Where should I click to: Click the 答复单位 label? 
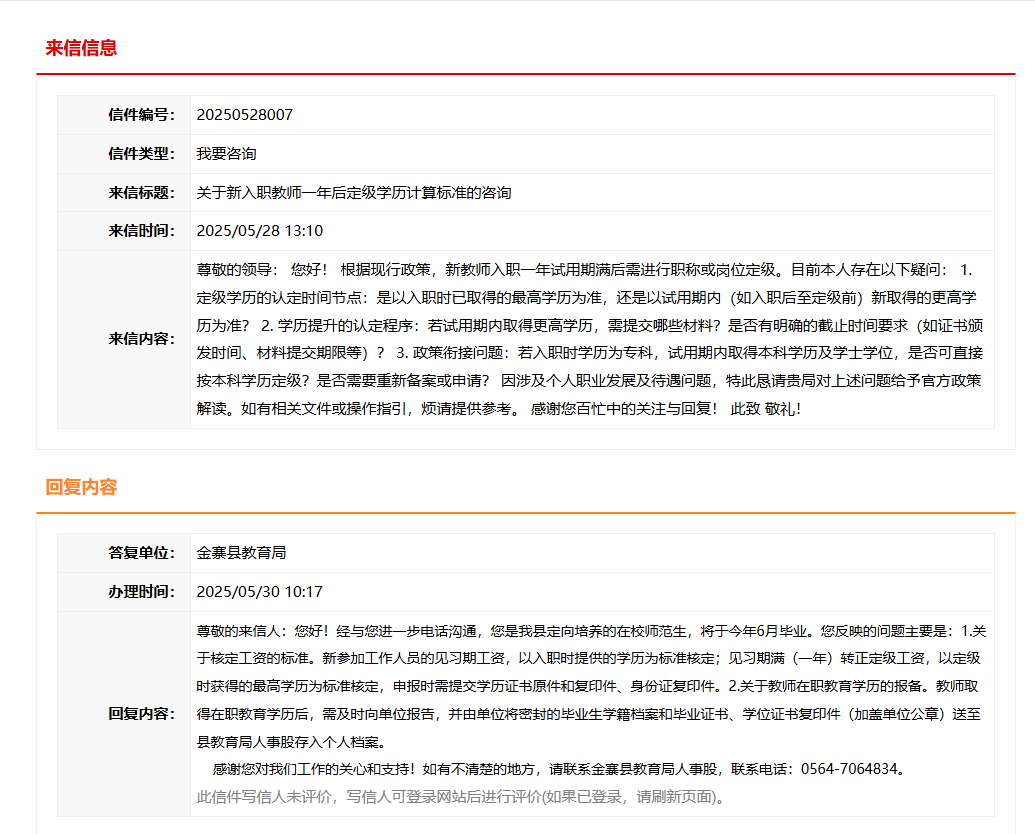tap(141, 553)
